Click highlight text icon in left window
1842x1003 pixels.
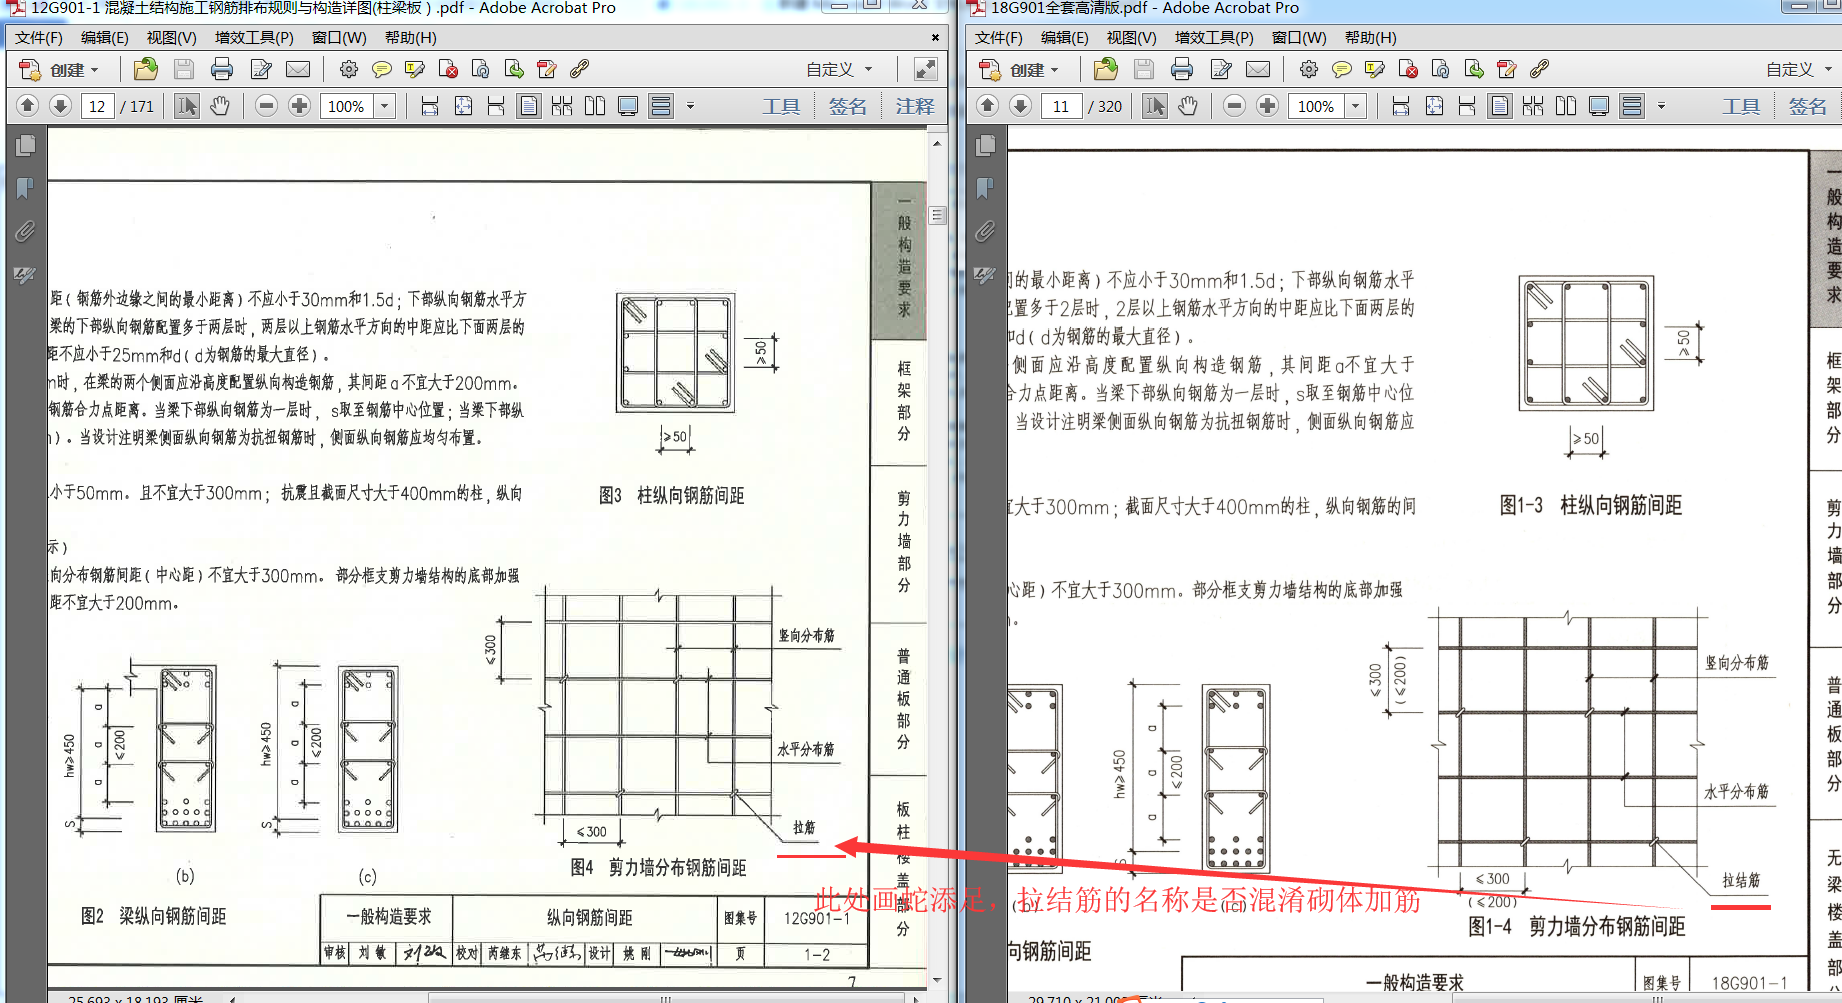415,69
